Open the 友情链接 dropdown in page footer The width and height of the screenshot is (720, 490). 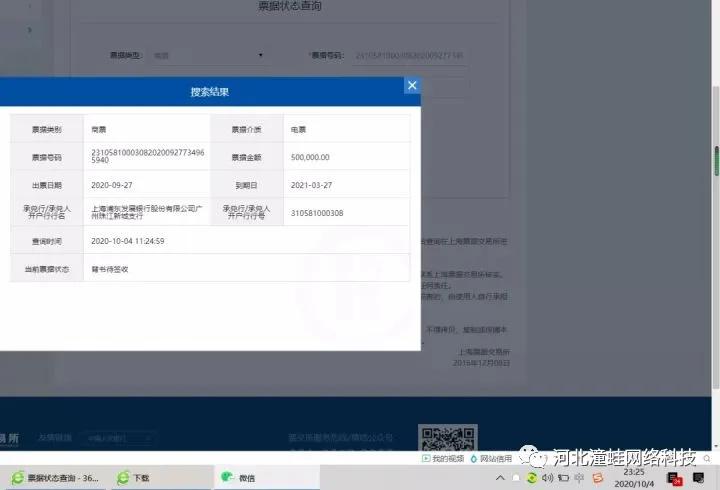[117, 438]
